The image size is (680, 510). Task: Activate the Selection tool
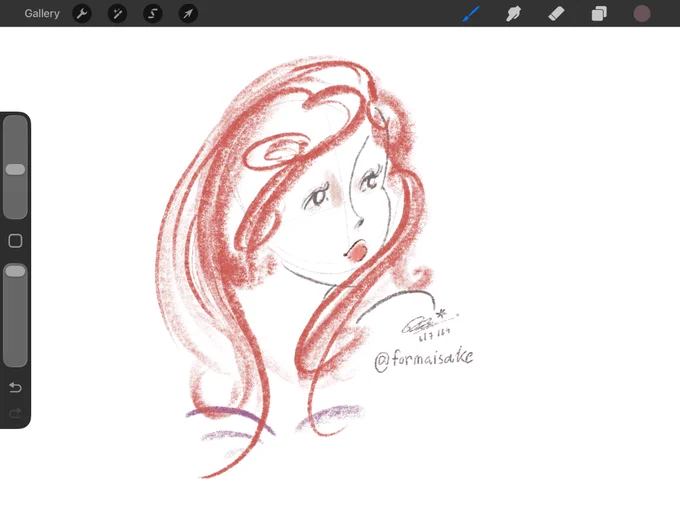[x=153, y=14]
